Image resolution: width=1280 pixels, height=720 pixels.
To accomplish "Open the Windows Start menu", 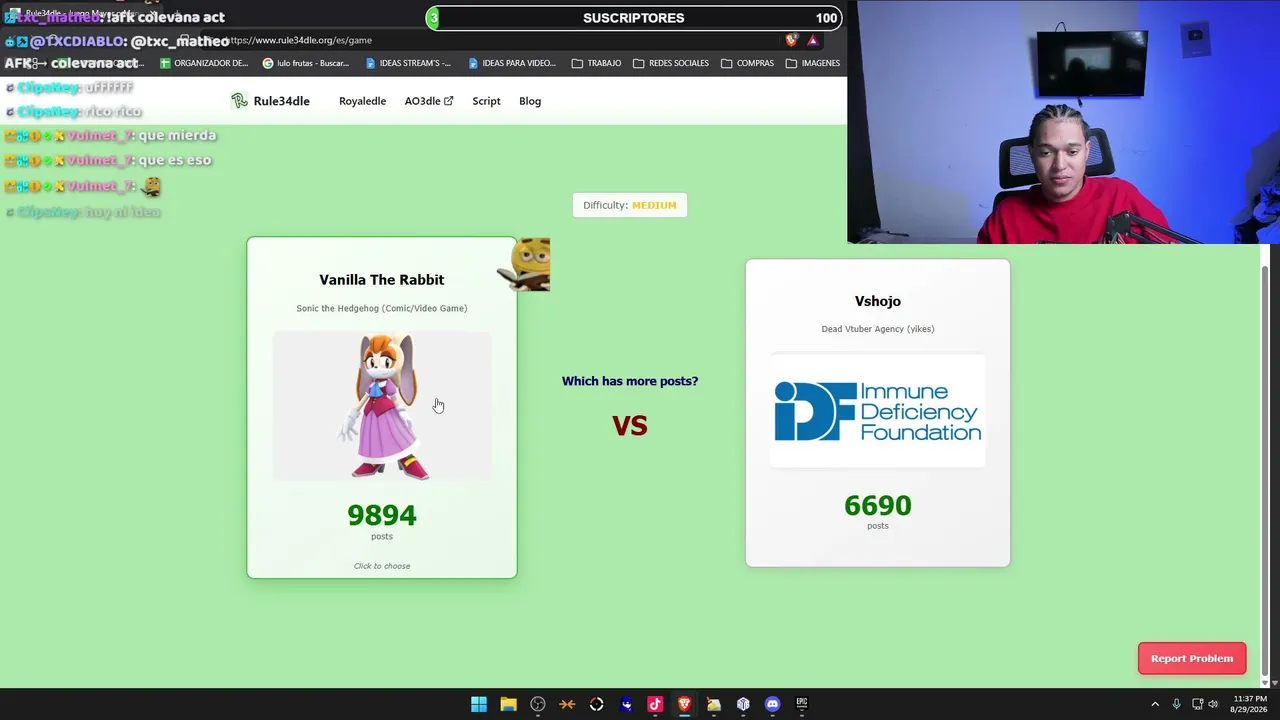I will [x=479, y=704].
